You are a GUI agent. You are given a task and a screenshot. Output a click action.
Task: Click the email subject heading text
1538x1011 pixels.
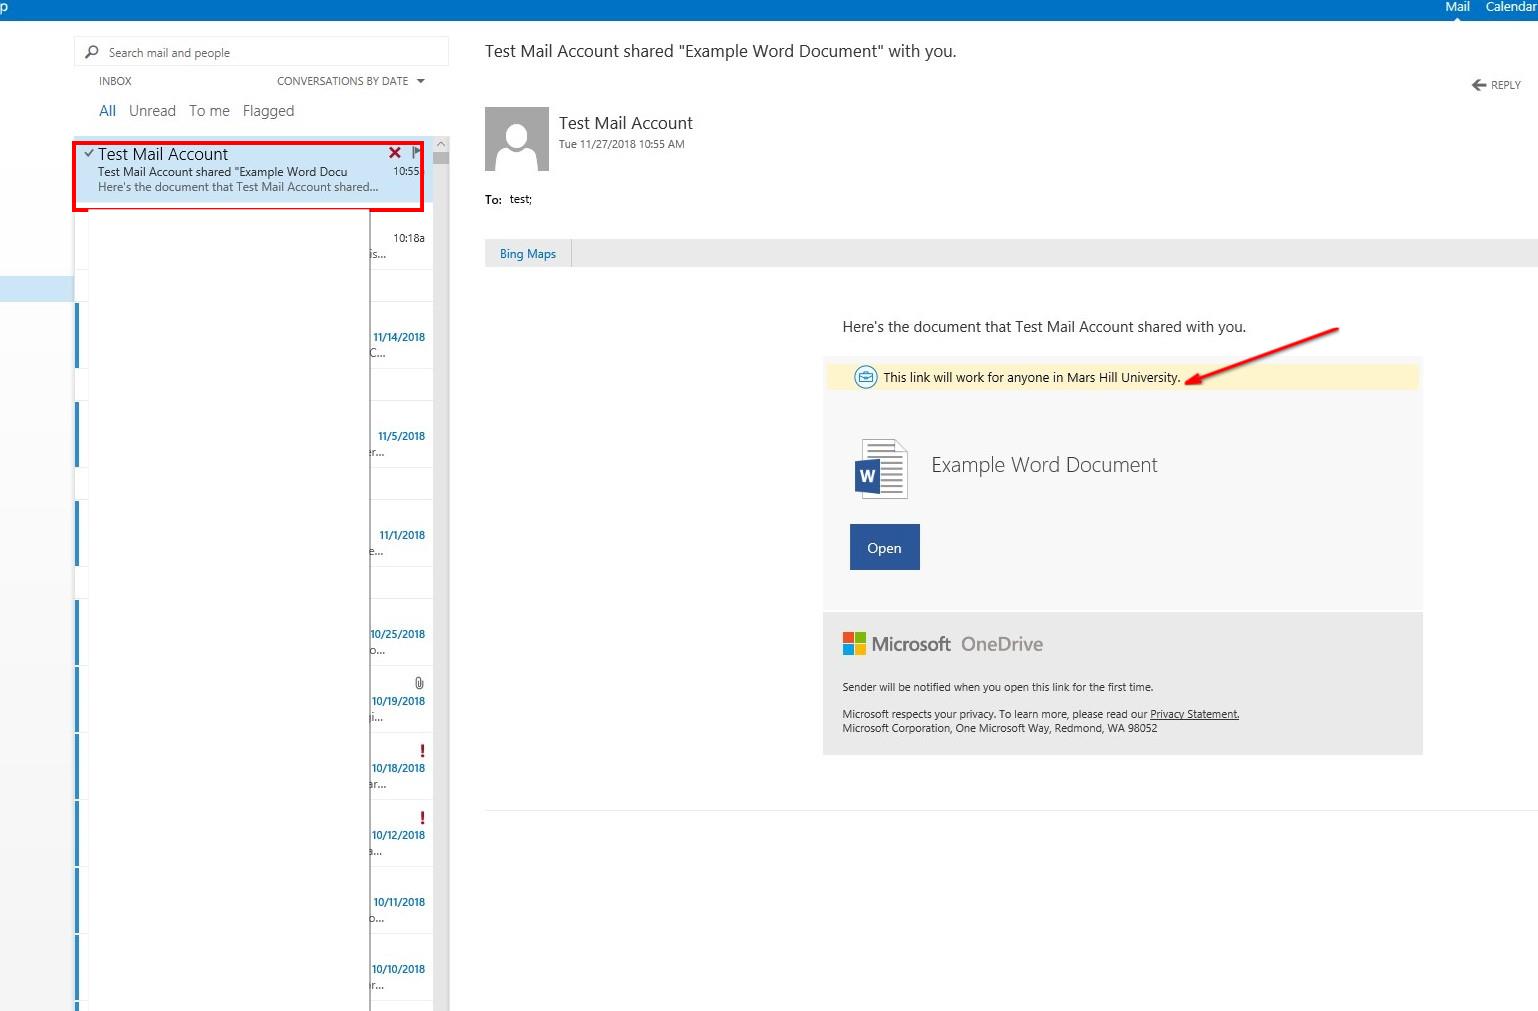click(720, 51)
